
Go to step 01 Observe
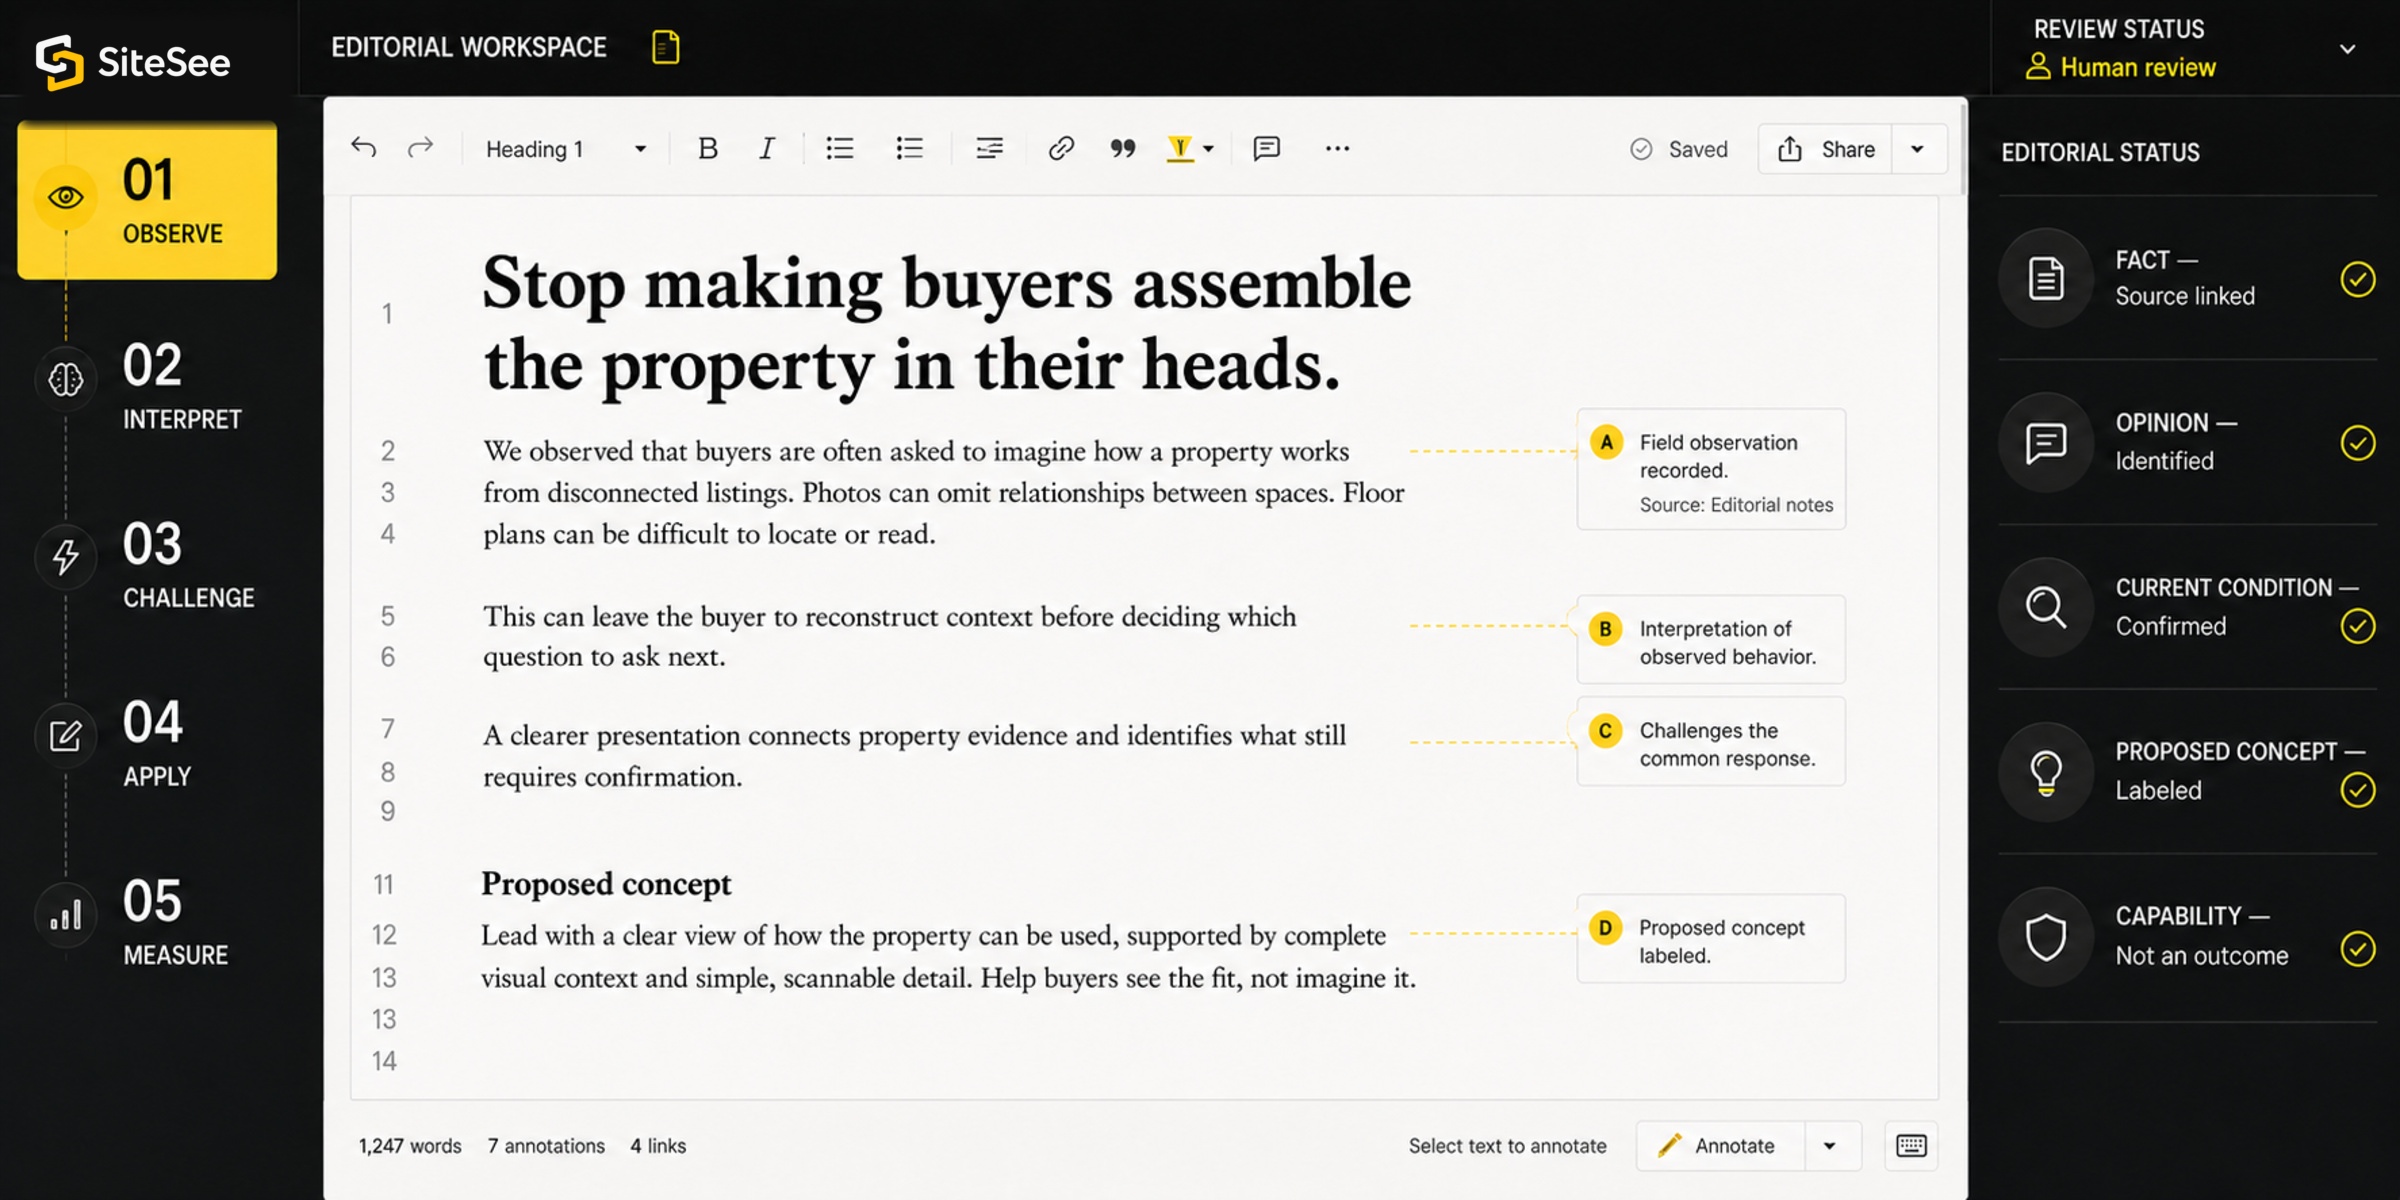(x=147, y=200)
